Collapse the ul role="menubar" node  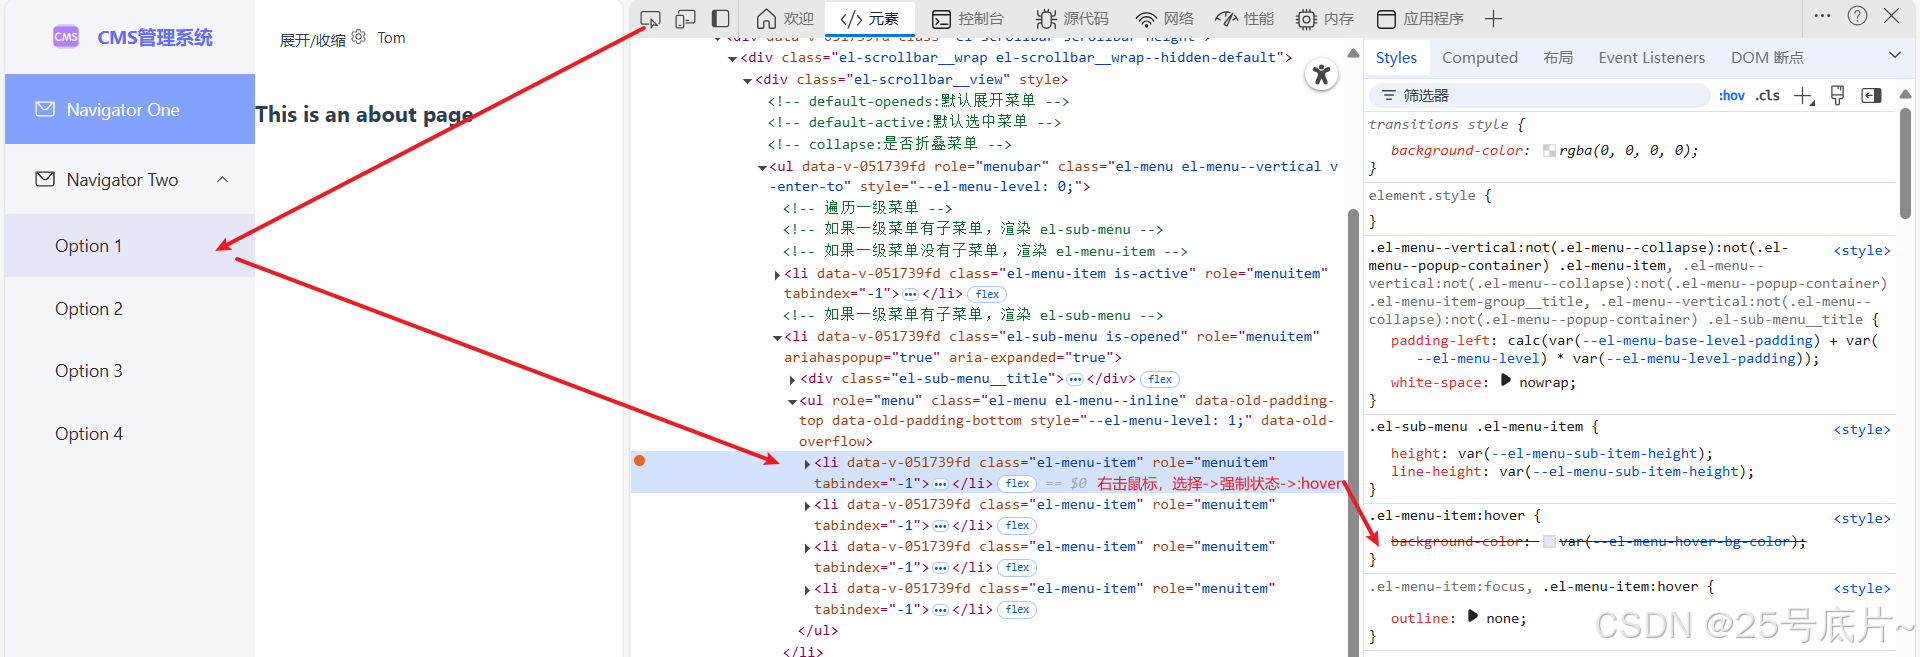[762, 167]
